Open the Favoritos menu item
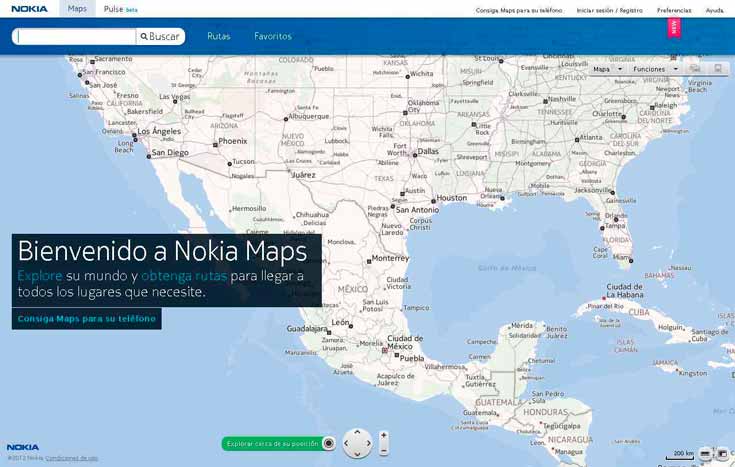The image size is (735, 467). [x=273, y=36]
